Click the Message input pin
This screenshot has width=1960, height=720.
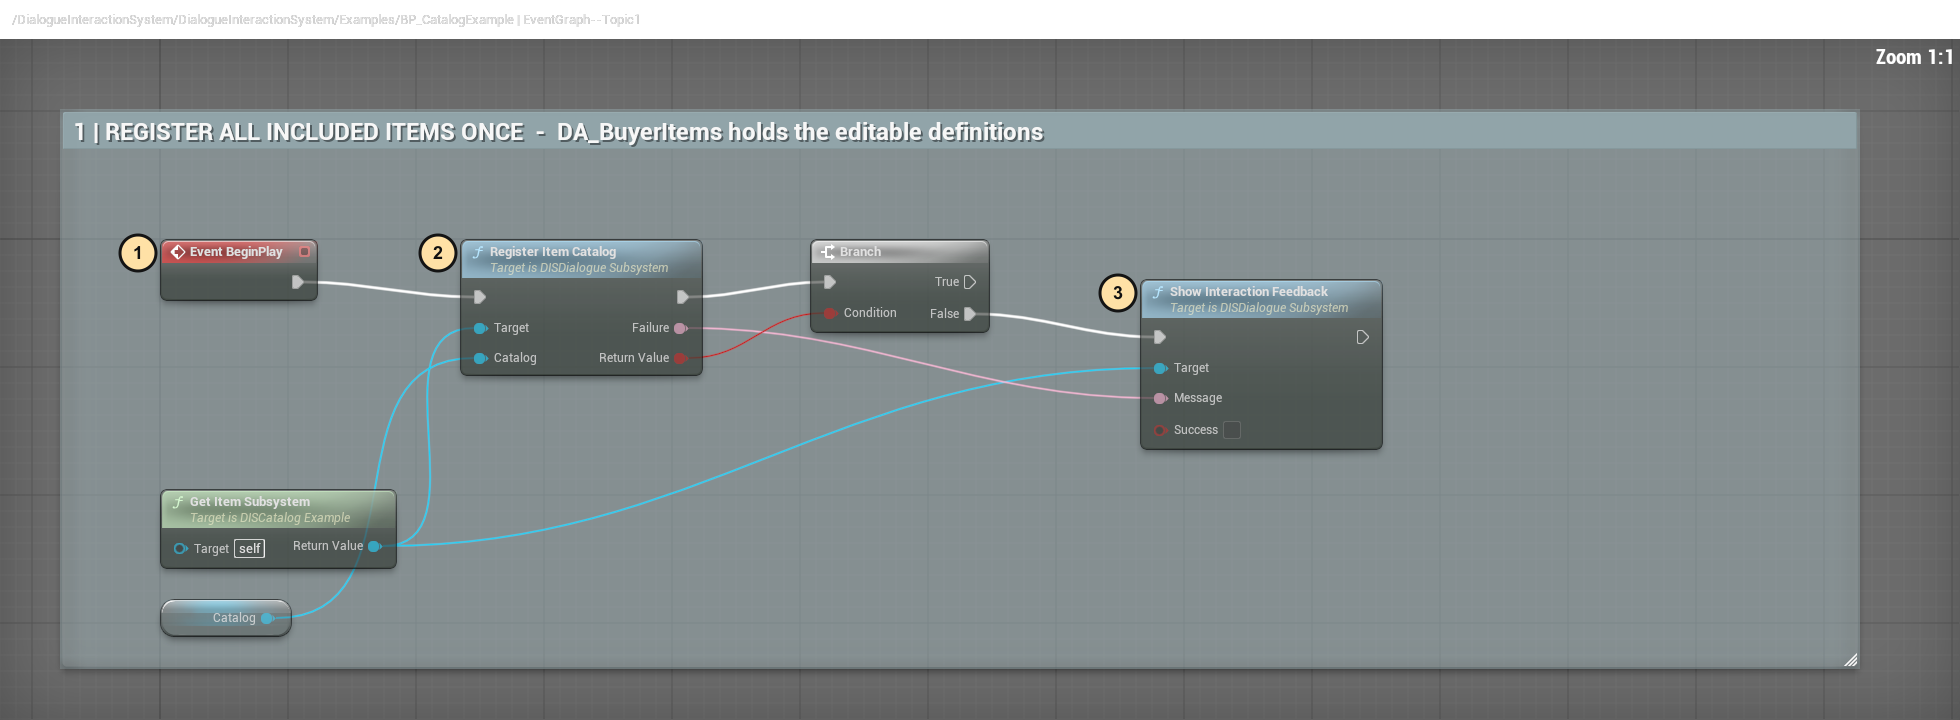point(1160,398)
